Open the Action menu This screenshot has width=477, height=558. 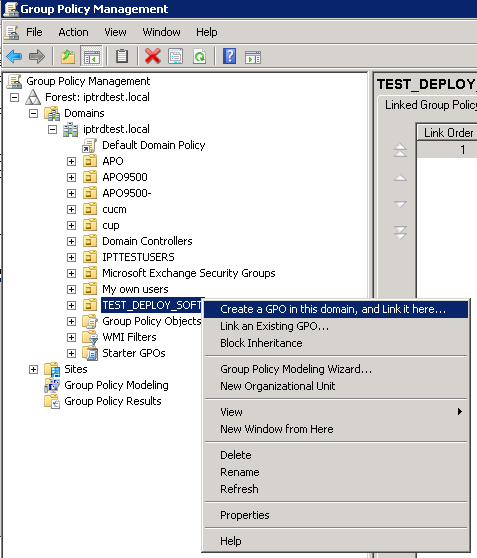coord(73,32)
